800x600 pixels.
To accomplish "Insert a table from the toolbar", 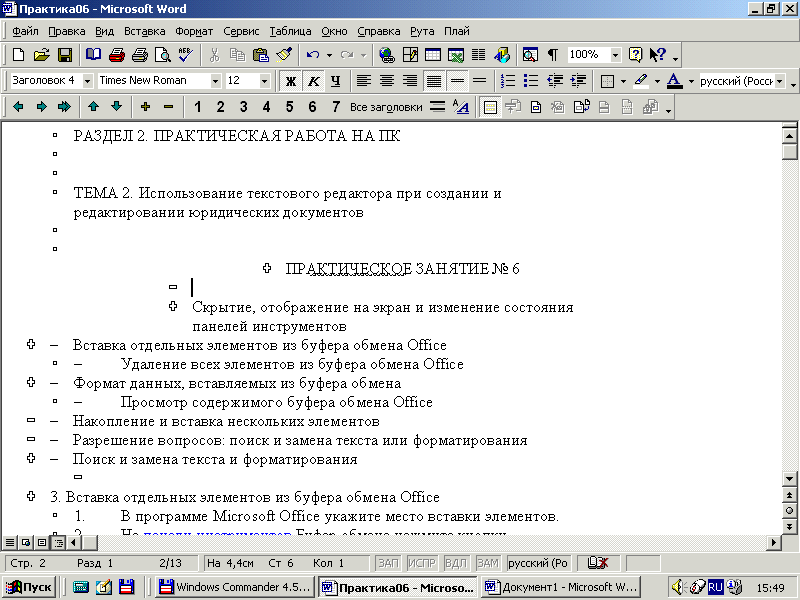I will click(433, 55).
